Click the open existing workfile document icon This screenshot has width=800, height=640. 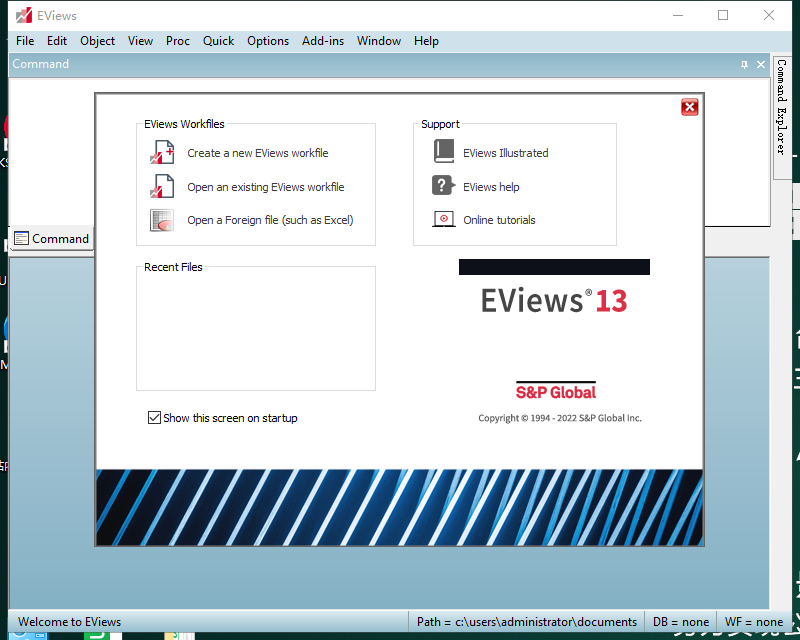click(162, 186)
